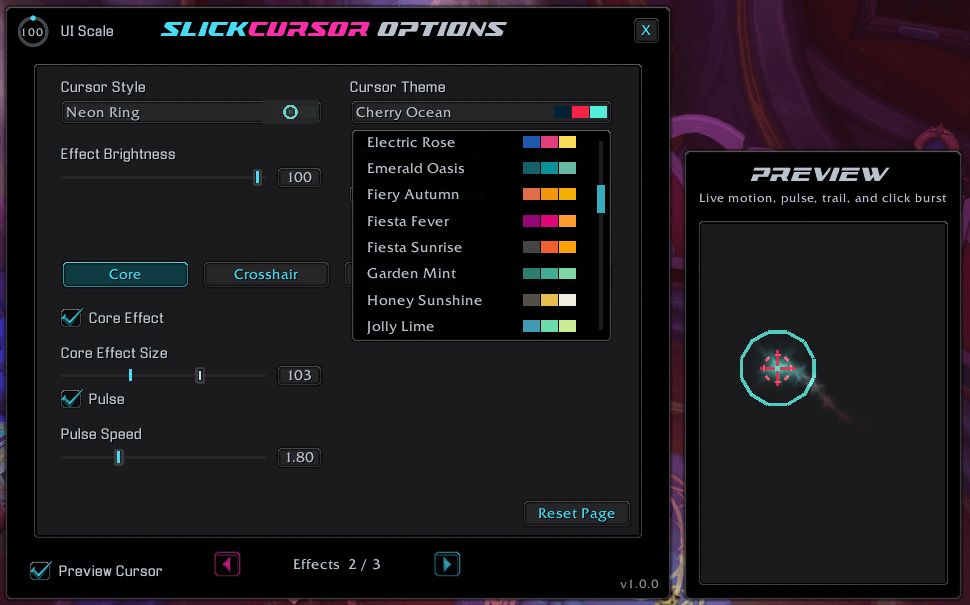This screenshot has width=970, height=605.
Task: Click the Jolly Lime color swatch icon
Action: [x=549, y=326]
